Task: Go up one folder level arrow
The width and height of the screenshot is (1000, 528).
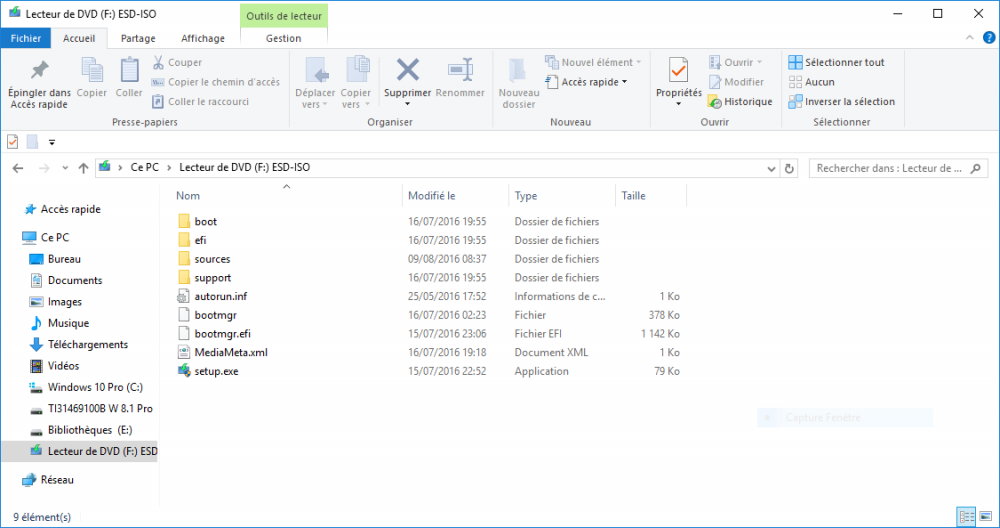Action: [84, 168]
